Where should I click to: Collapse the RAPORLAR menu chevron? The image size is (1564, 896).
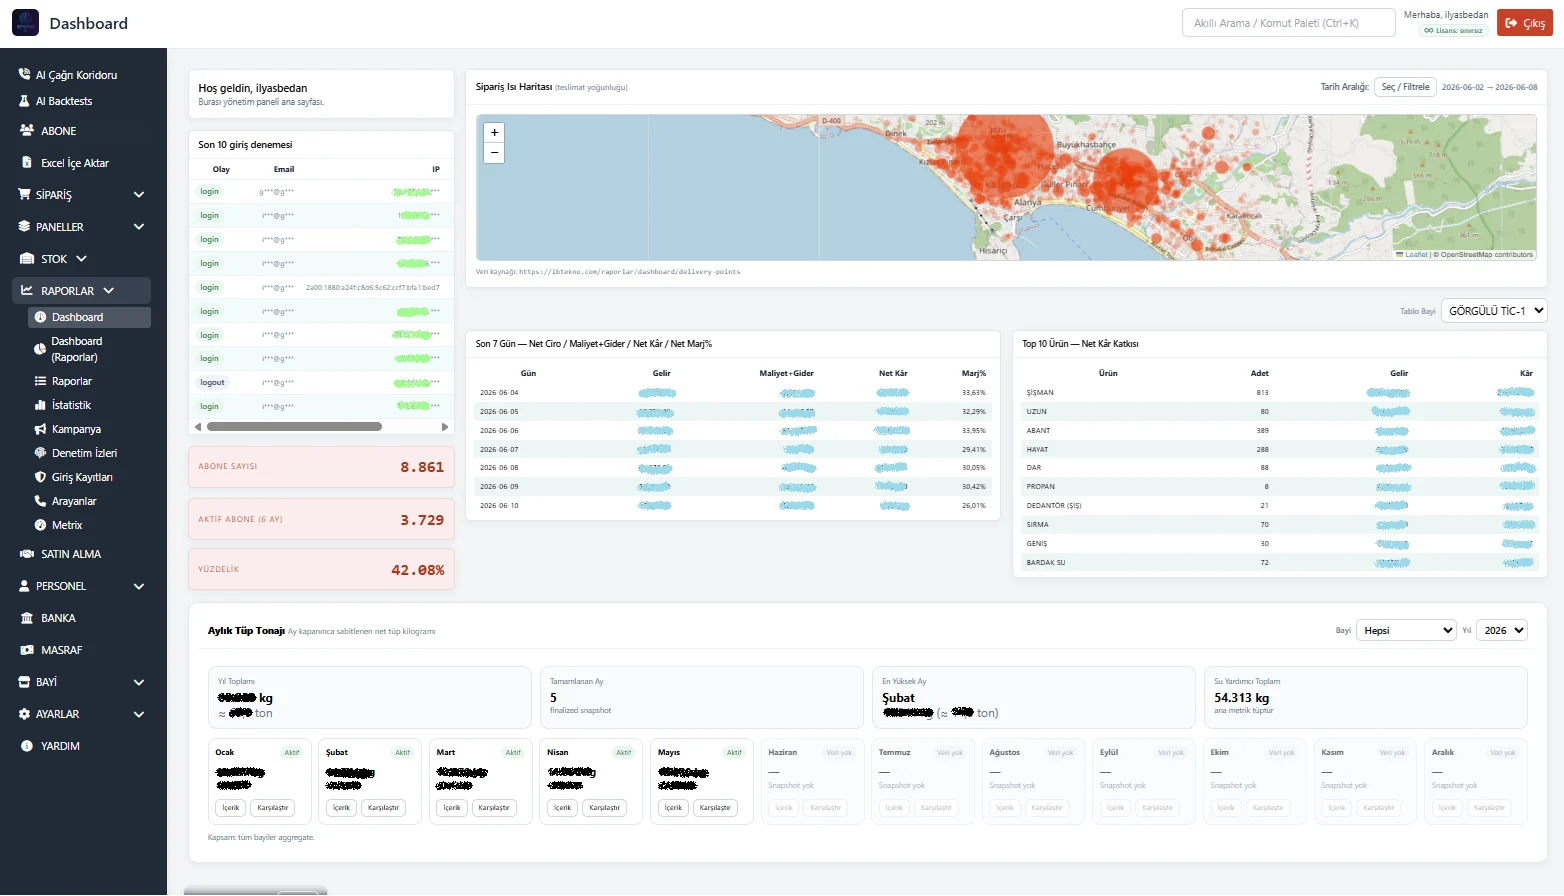(x=108, y=291)
